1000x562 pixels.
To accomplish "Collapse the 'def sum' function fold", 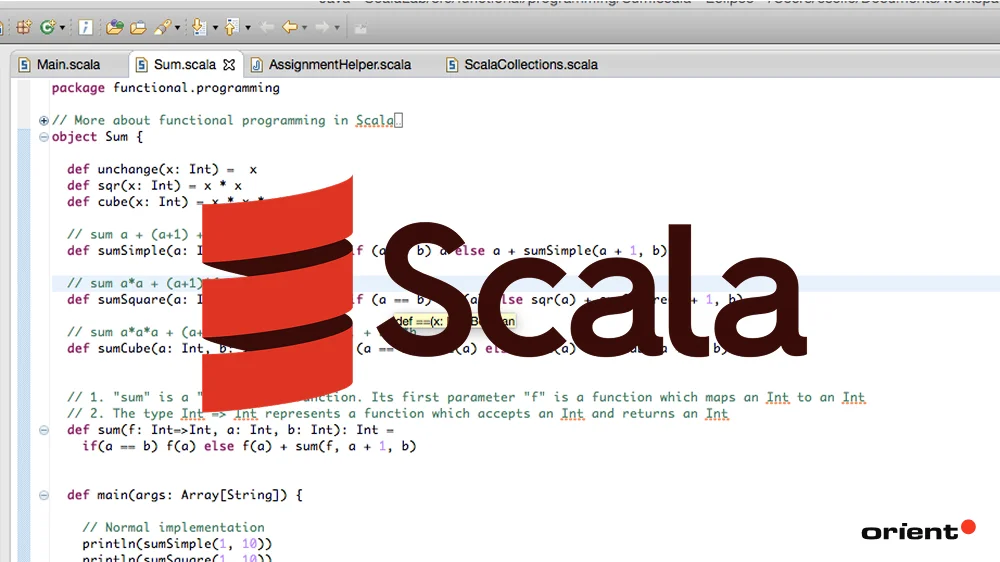I will (43, 430).
